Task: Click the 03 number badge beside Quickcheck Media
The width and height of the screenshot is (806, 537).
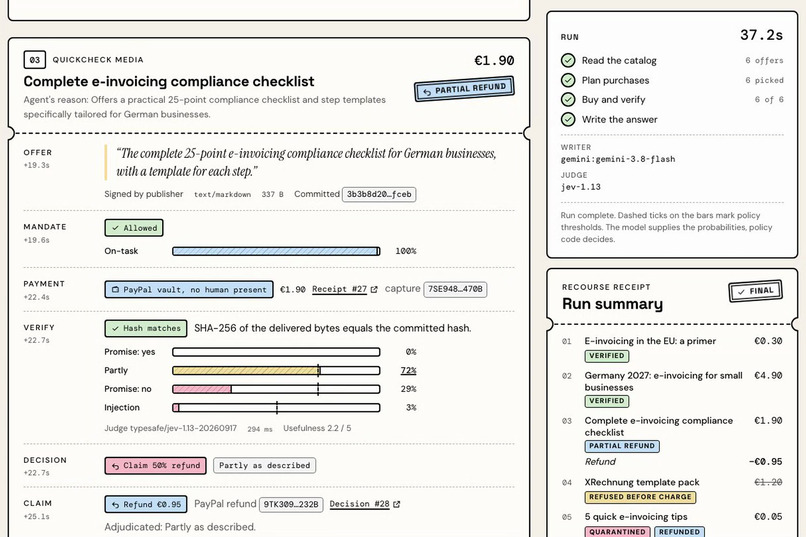Action: click(34, 60)
